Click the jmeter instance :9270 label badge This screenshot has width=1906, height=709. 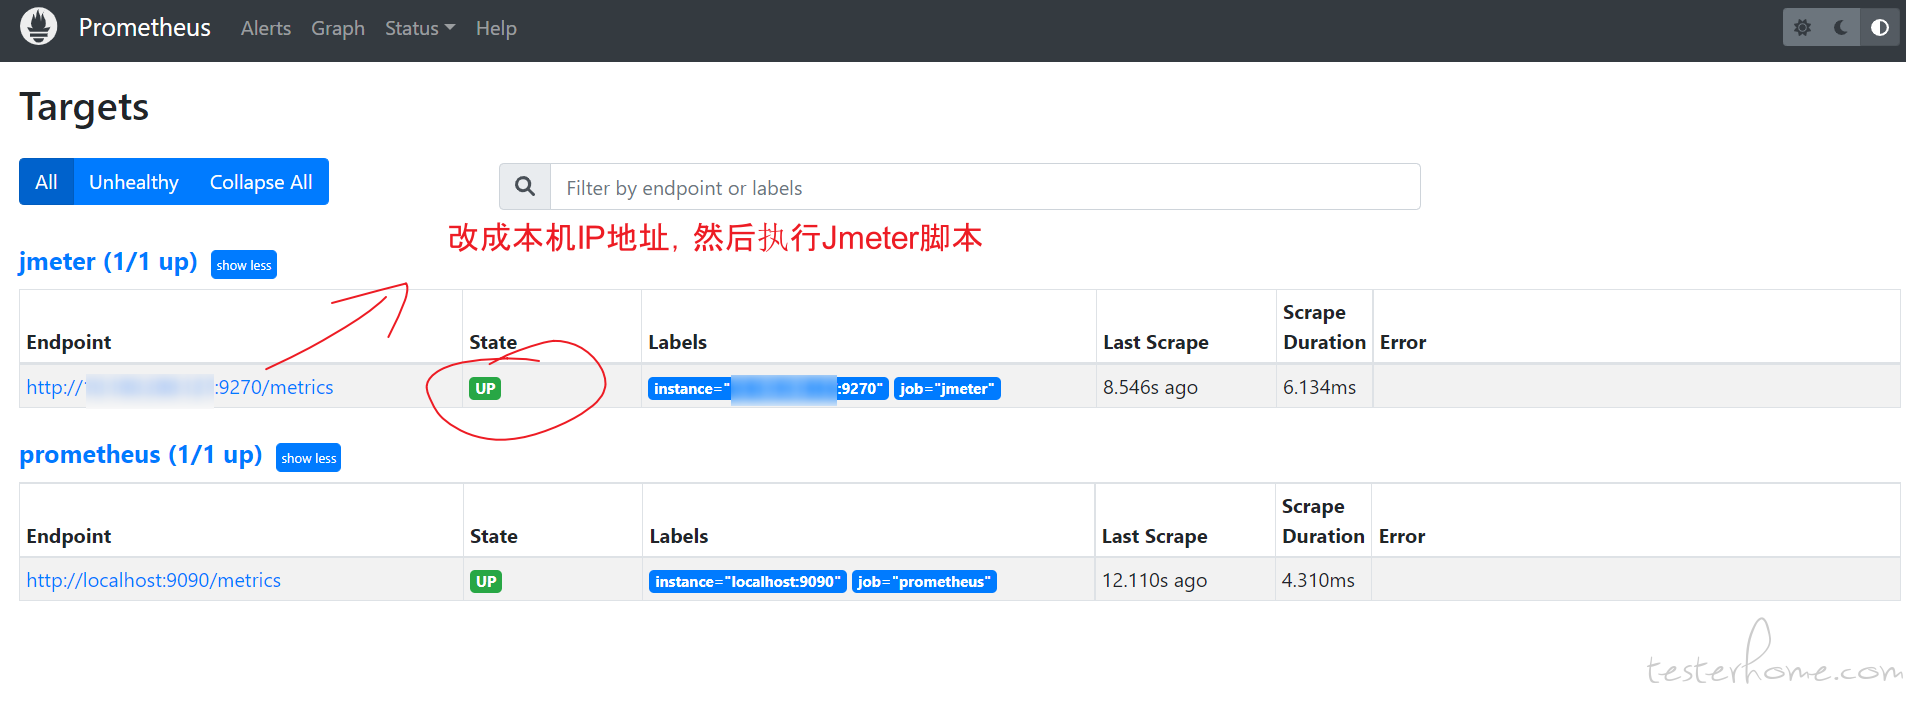pyautogui.click(x=768, y=388)
